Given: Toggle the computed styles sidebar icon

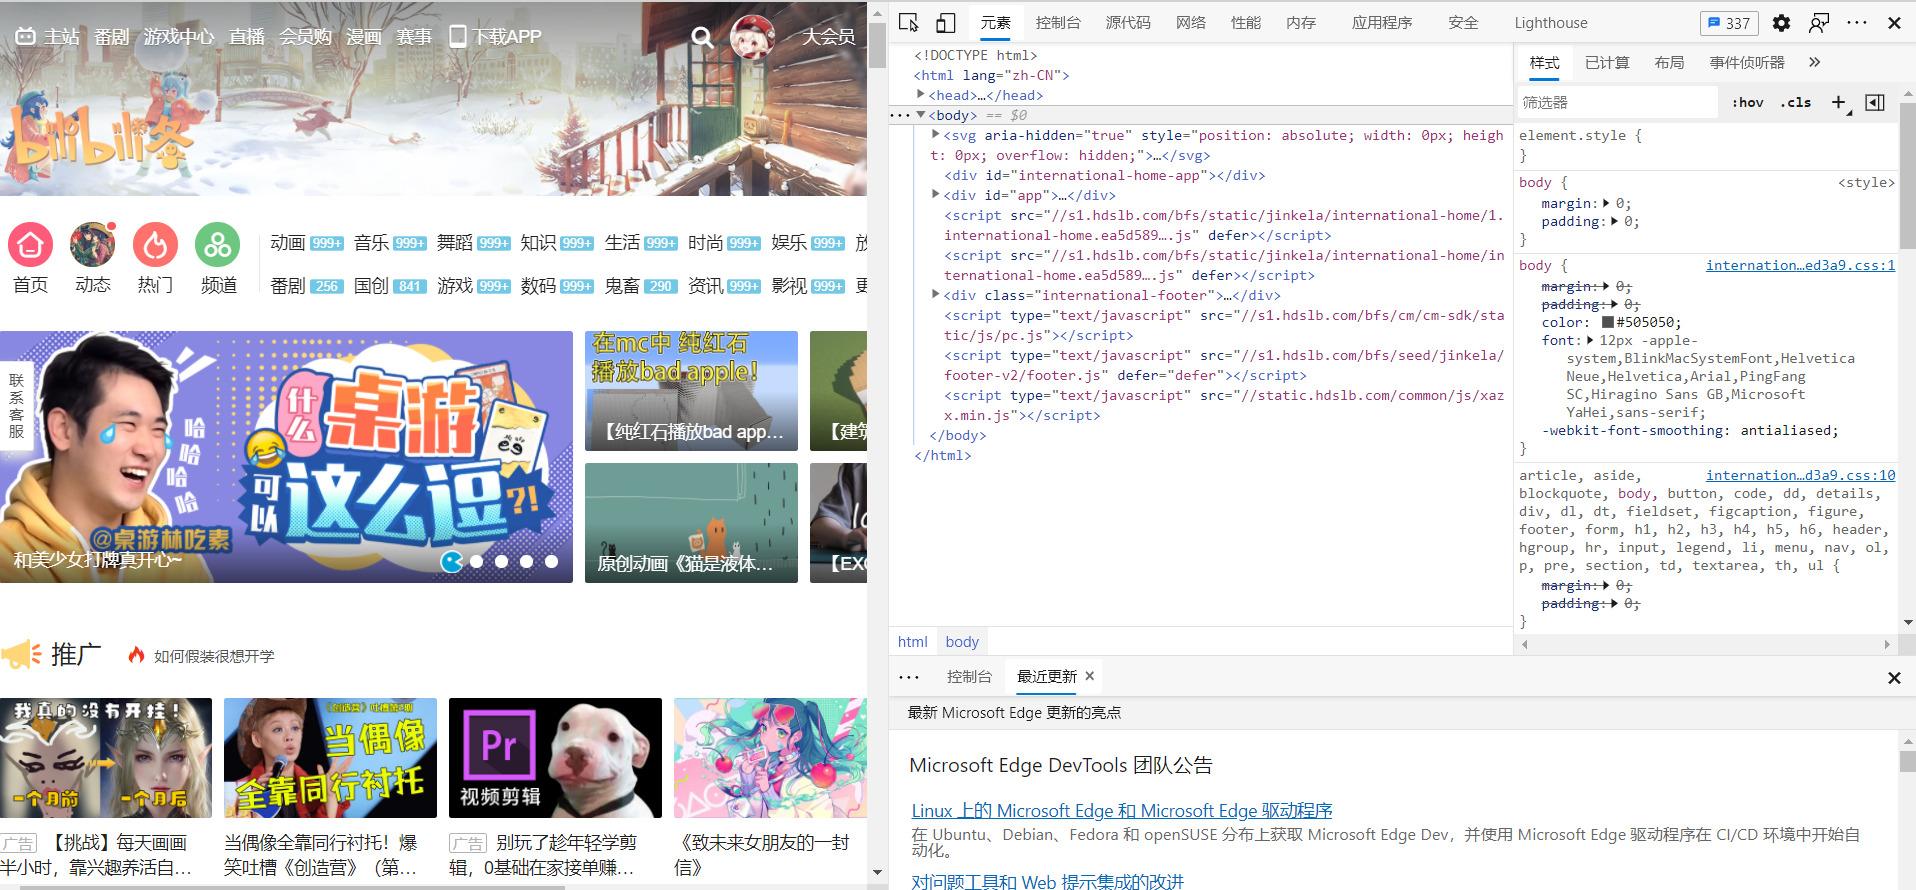Looking at the screenshot, I should click(x=1876, y=102).
